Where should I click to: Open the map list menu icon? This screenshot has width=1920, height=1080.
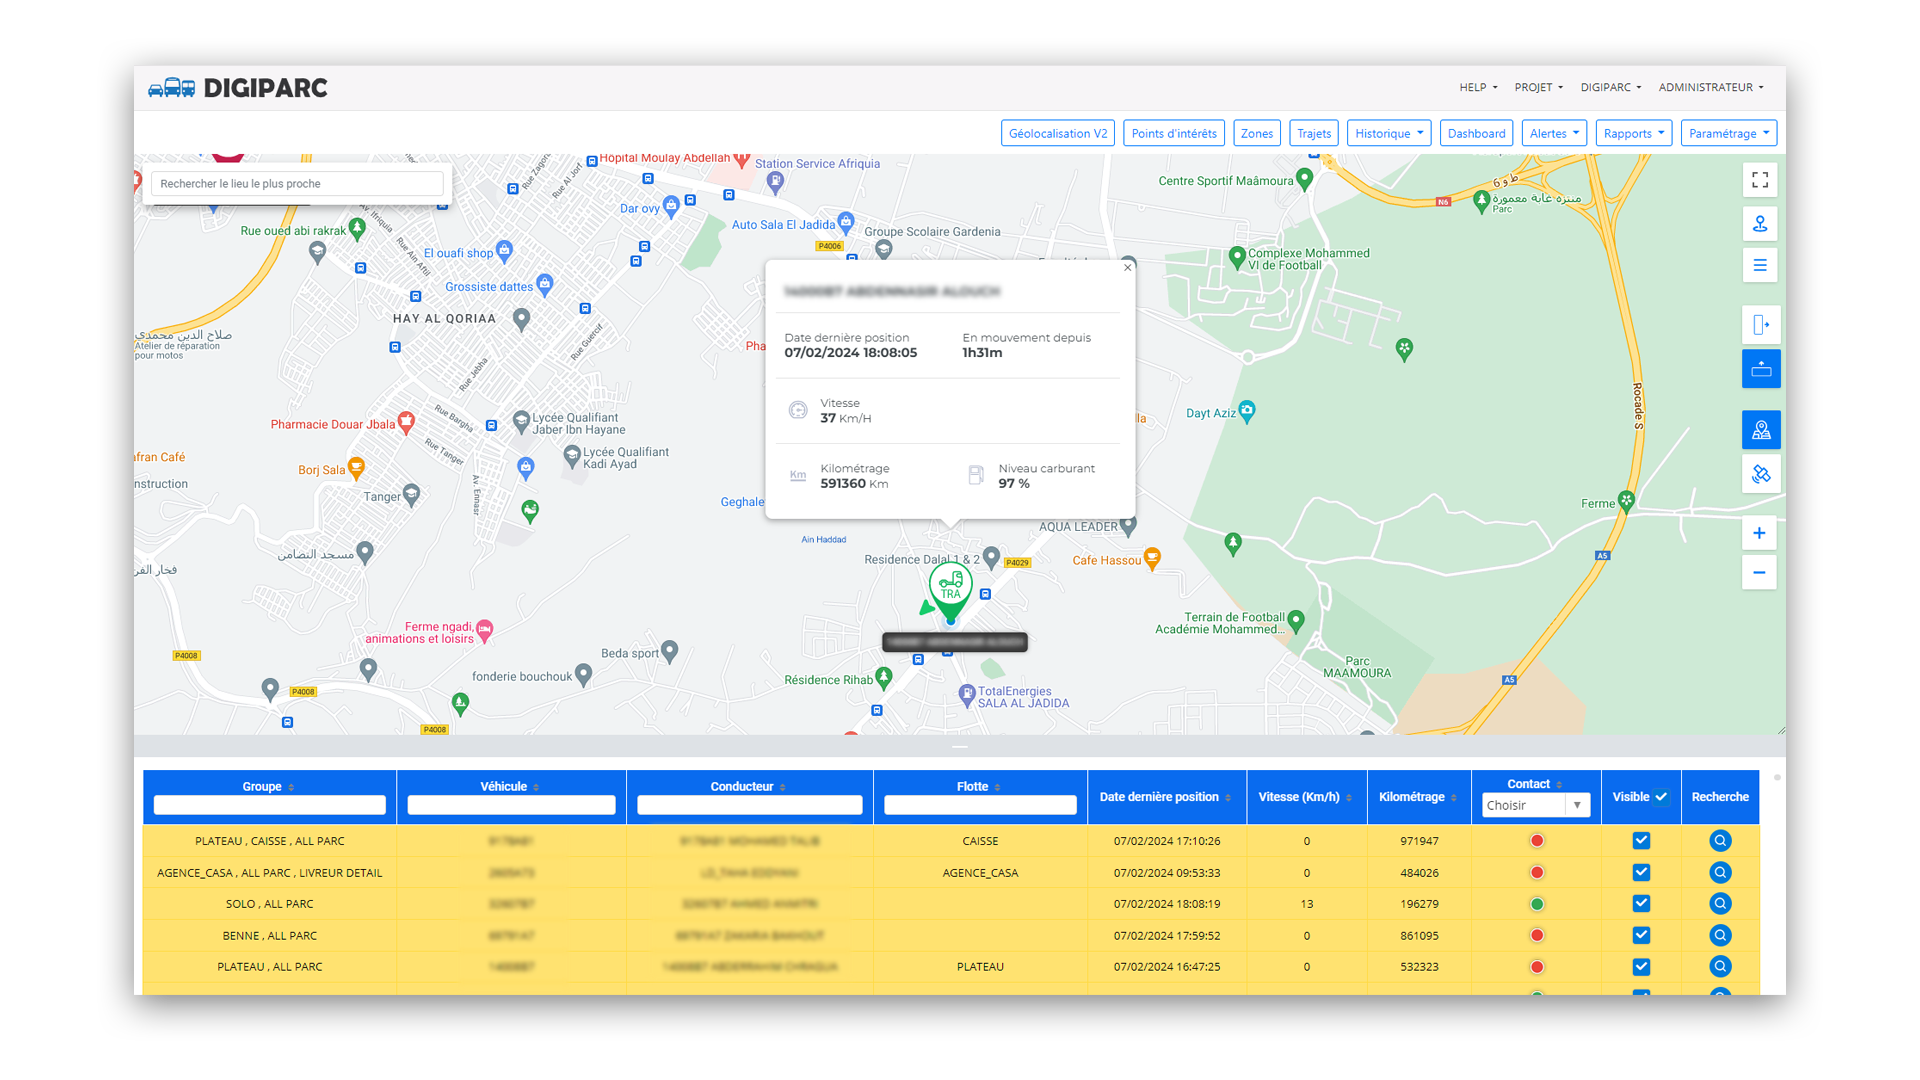point(1760,266)
